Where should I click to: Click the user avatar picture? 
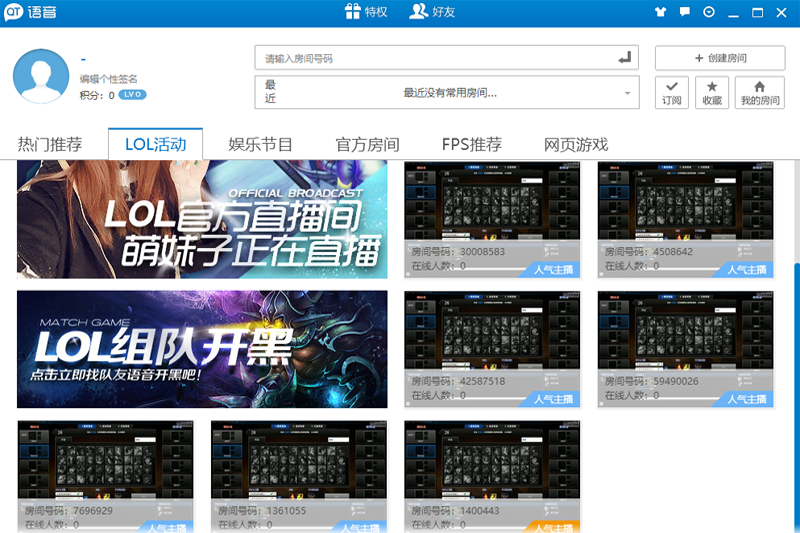coord(40,78)
